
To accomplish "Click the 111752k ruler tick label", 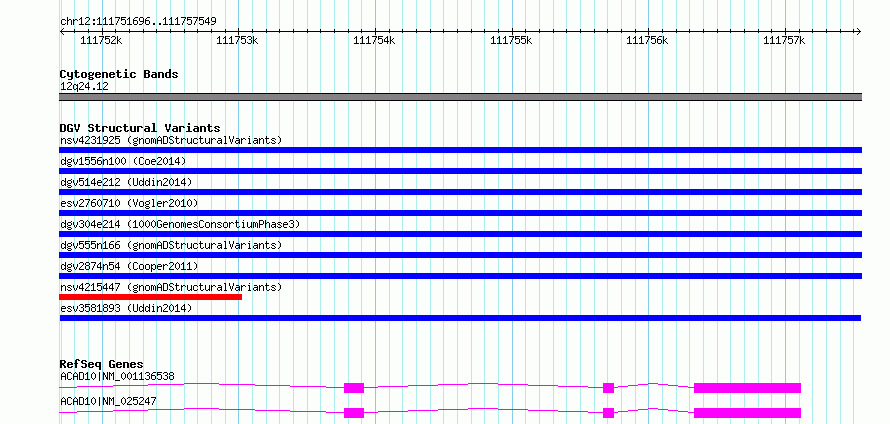I will click(x=101, y=40).
